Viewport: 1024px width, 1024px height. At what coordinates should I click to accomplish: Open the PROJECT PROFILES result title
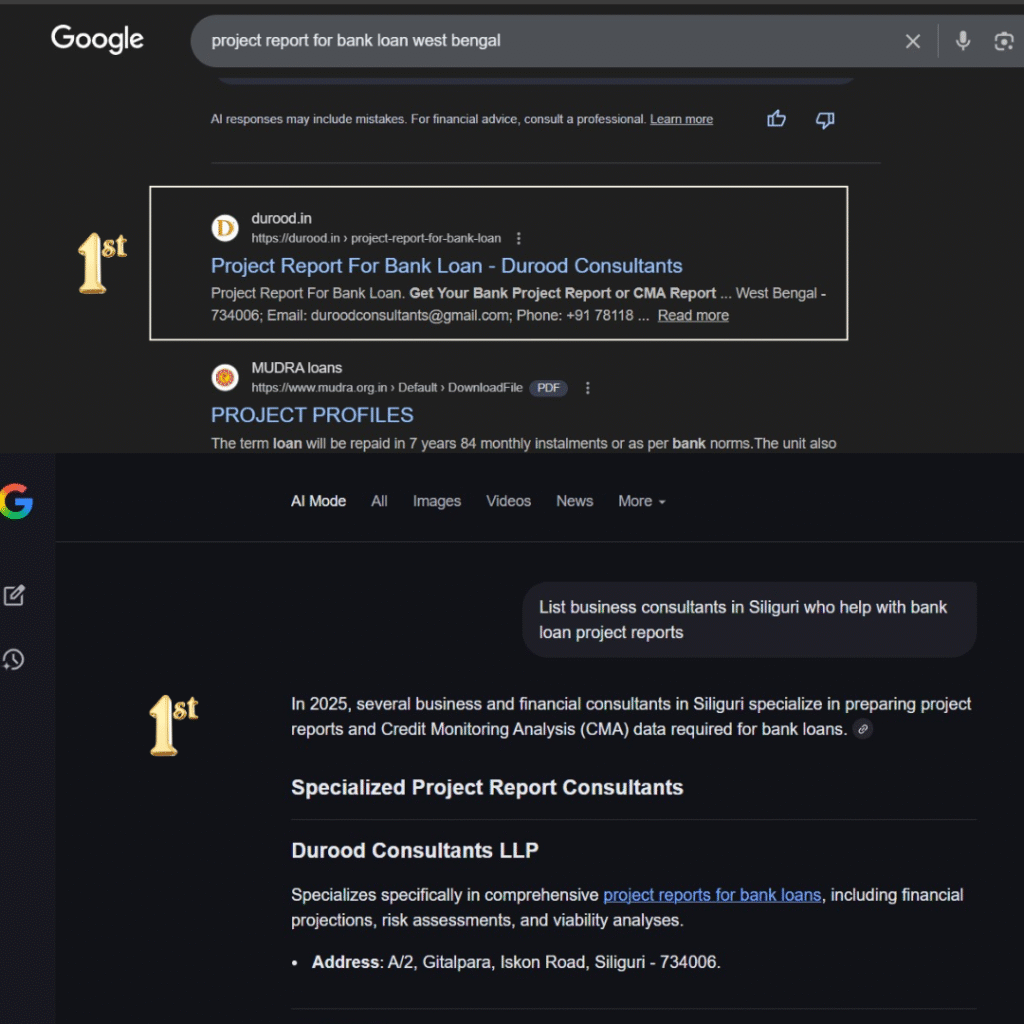click(312, 415)
